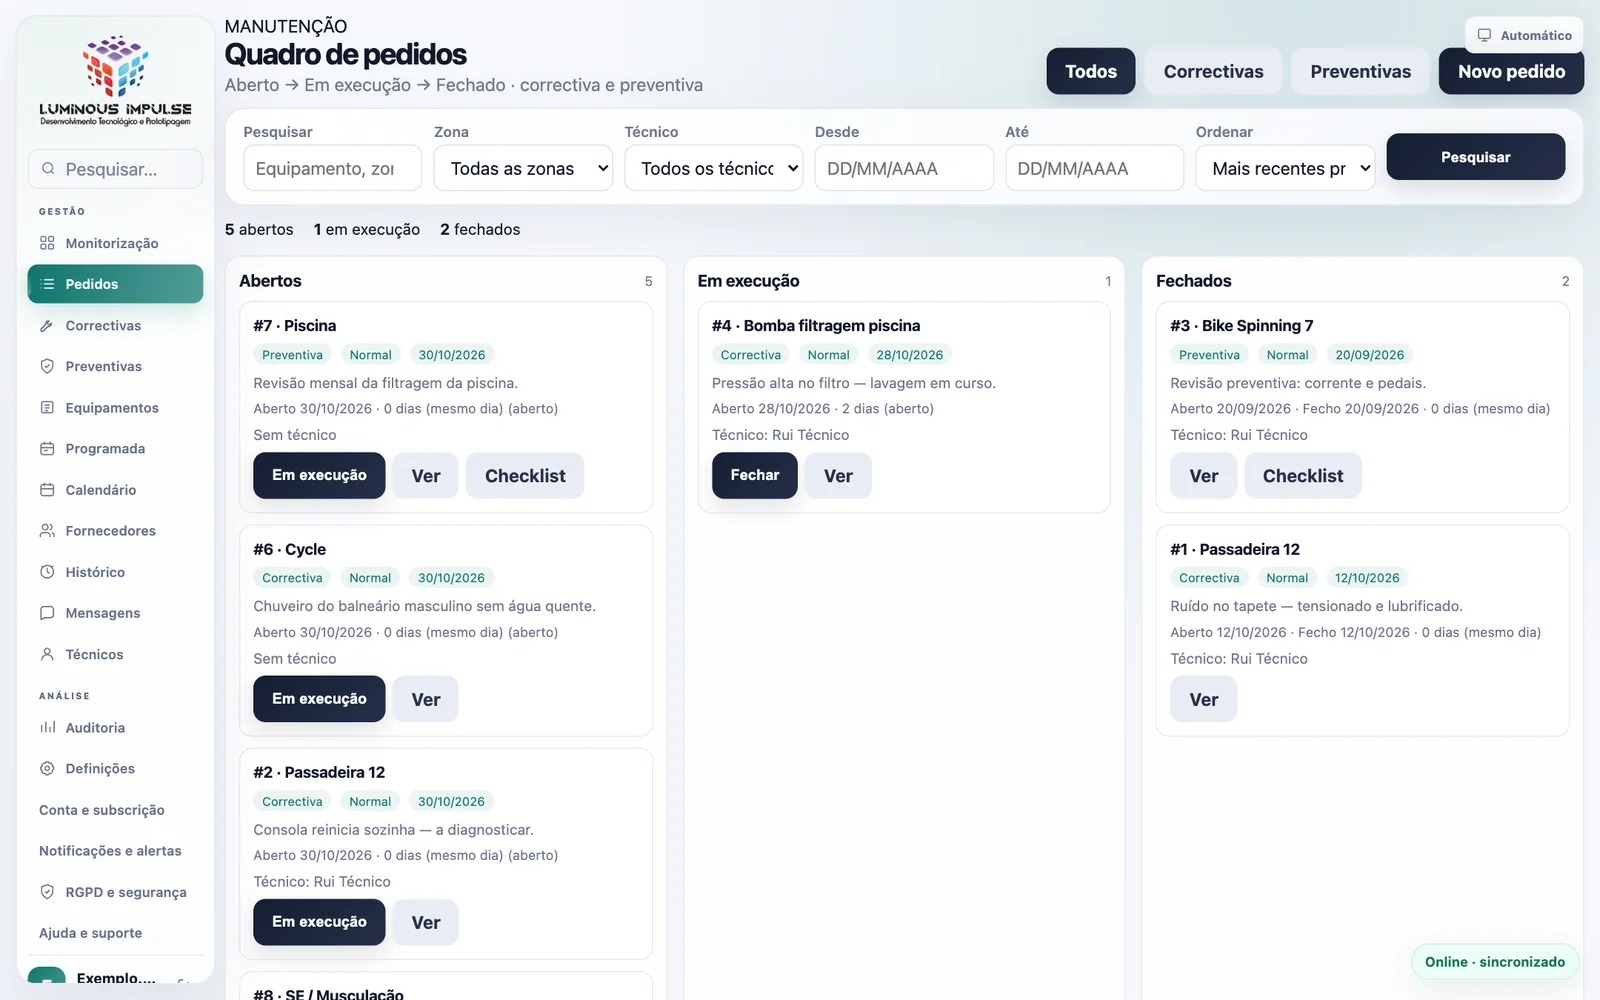
Task: Click the Definições gear icon
Action: [47, 769]
